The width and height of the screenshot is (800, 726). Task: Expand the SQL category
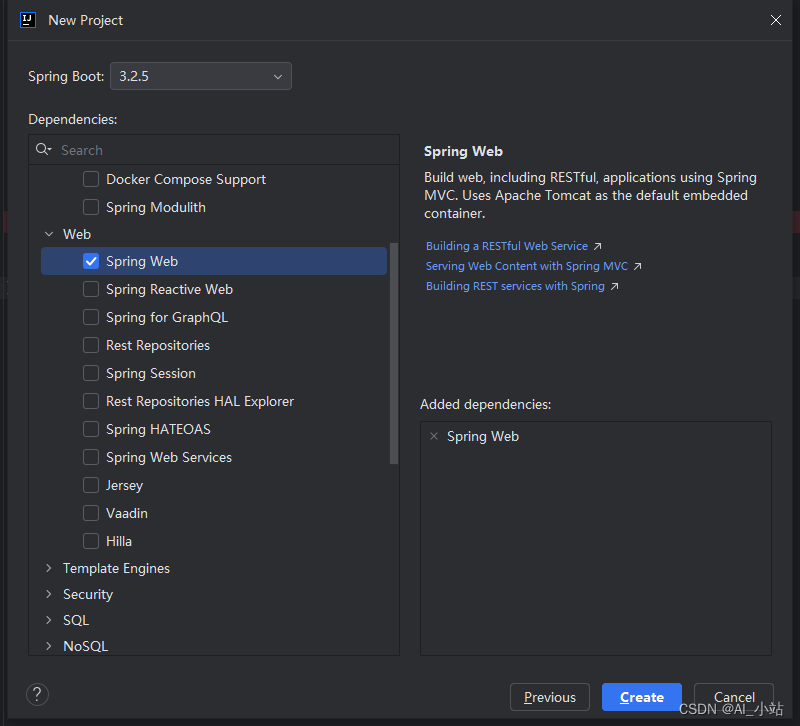[49, 620]
